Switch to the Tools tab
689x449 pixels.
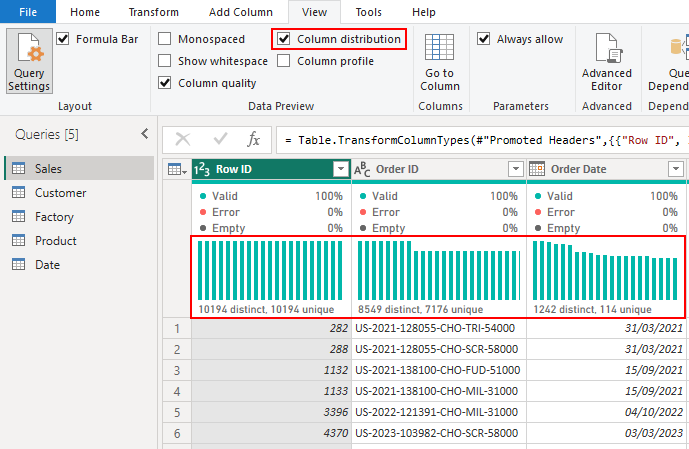[x=368, y=12]
